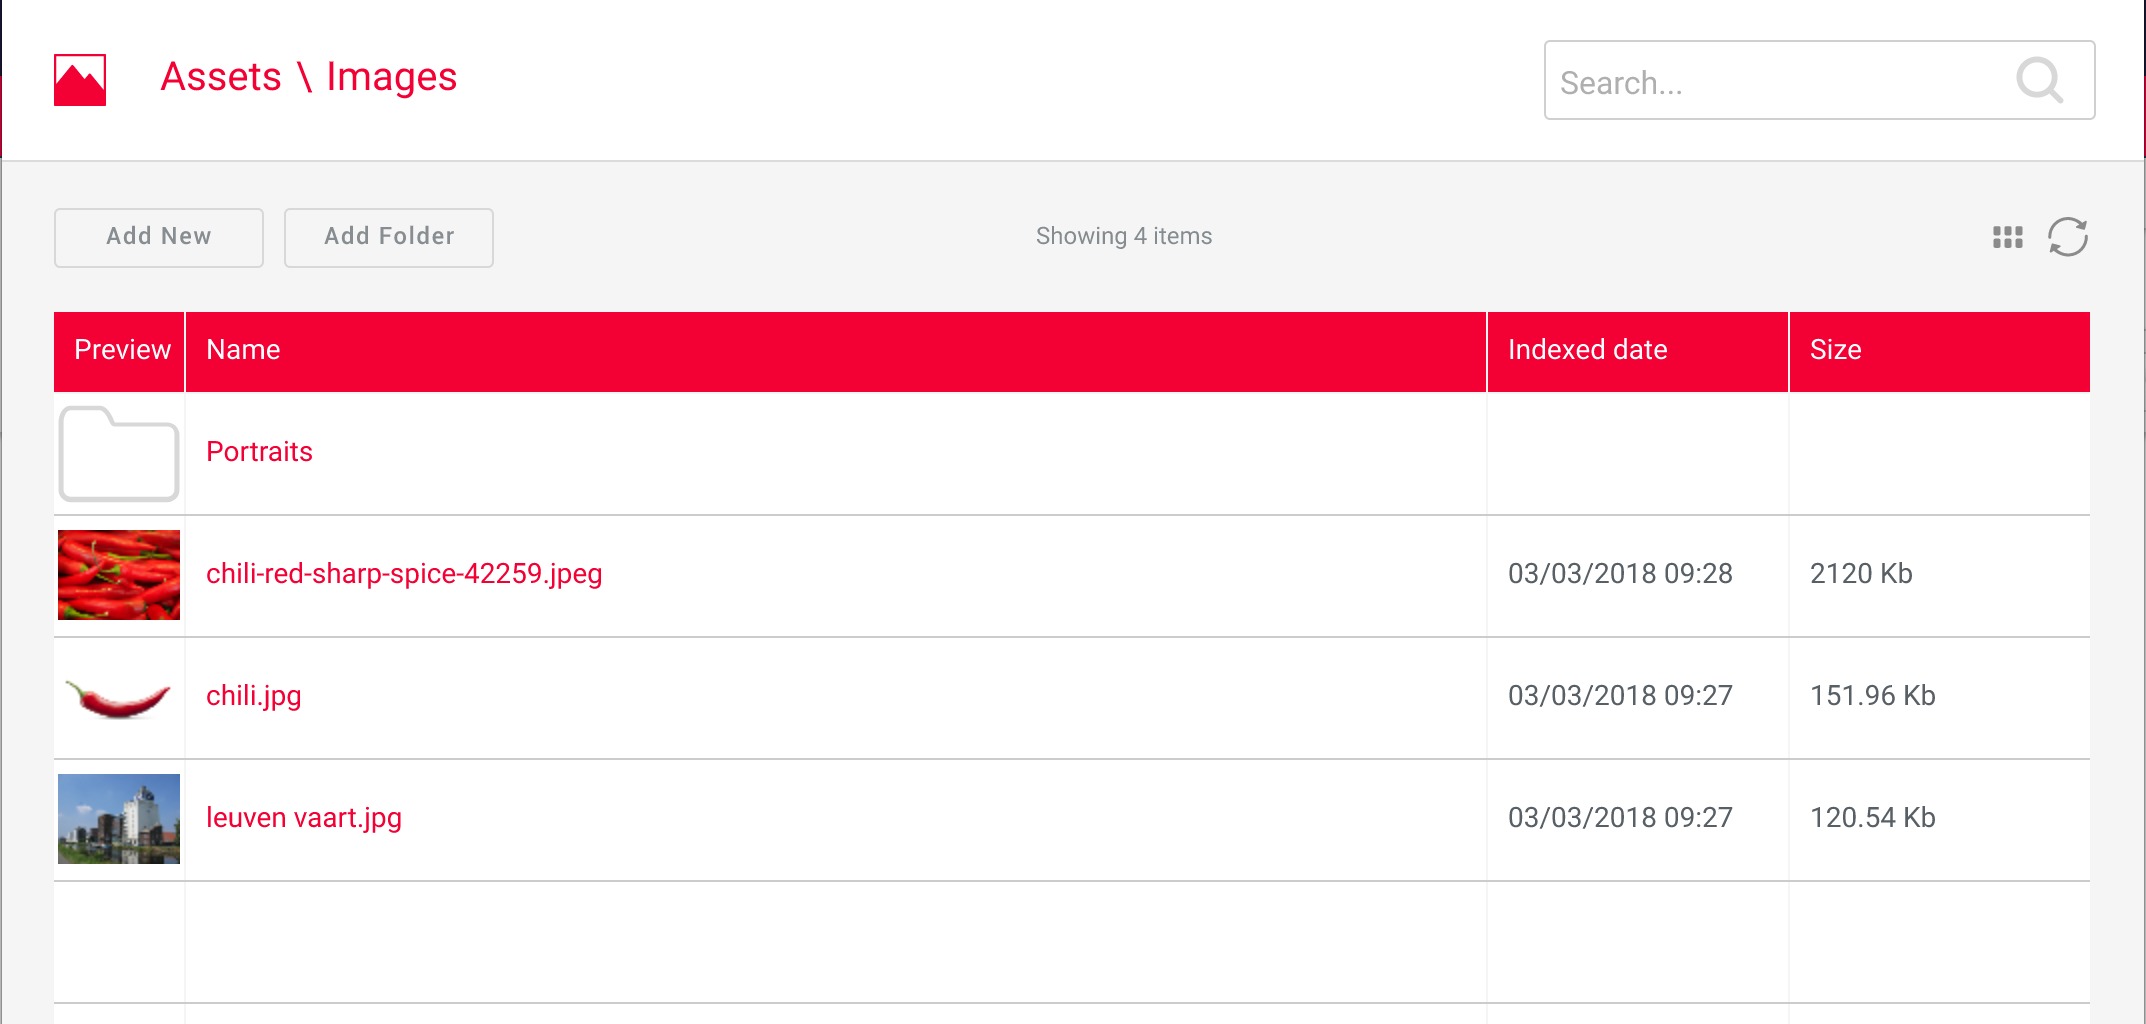Click the leuven vaart building thumbnail
The image size is (2146, 1024).
(119, 819)
